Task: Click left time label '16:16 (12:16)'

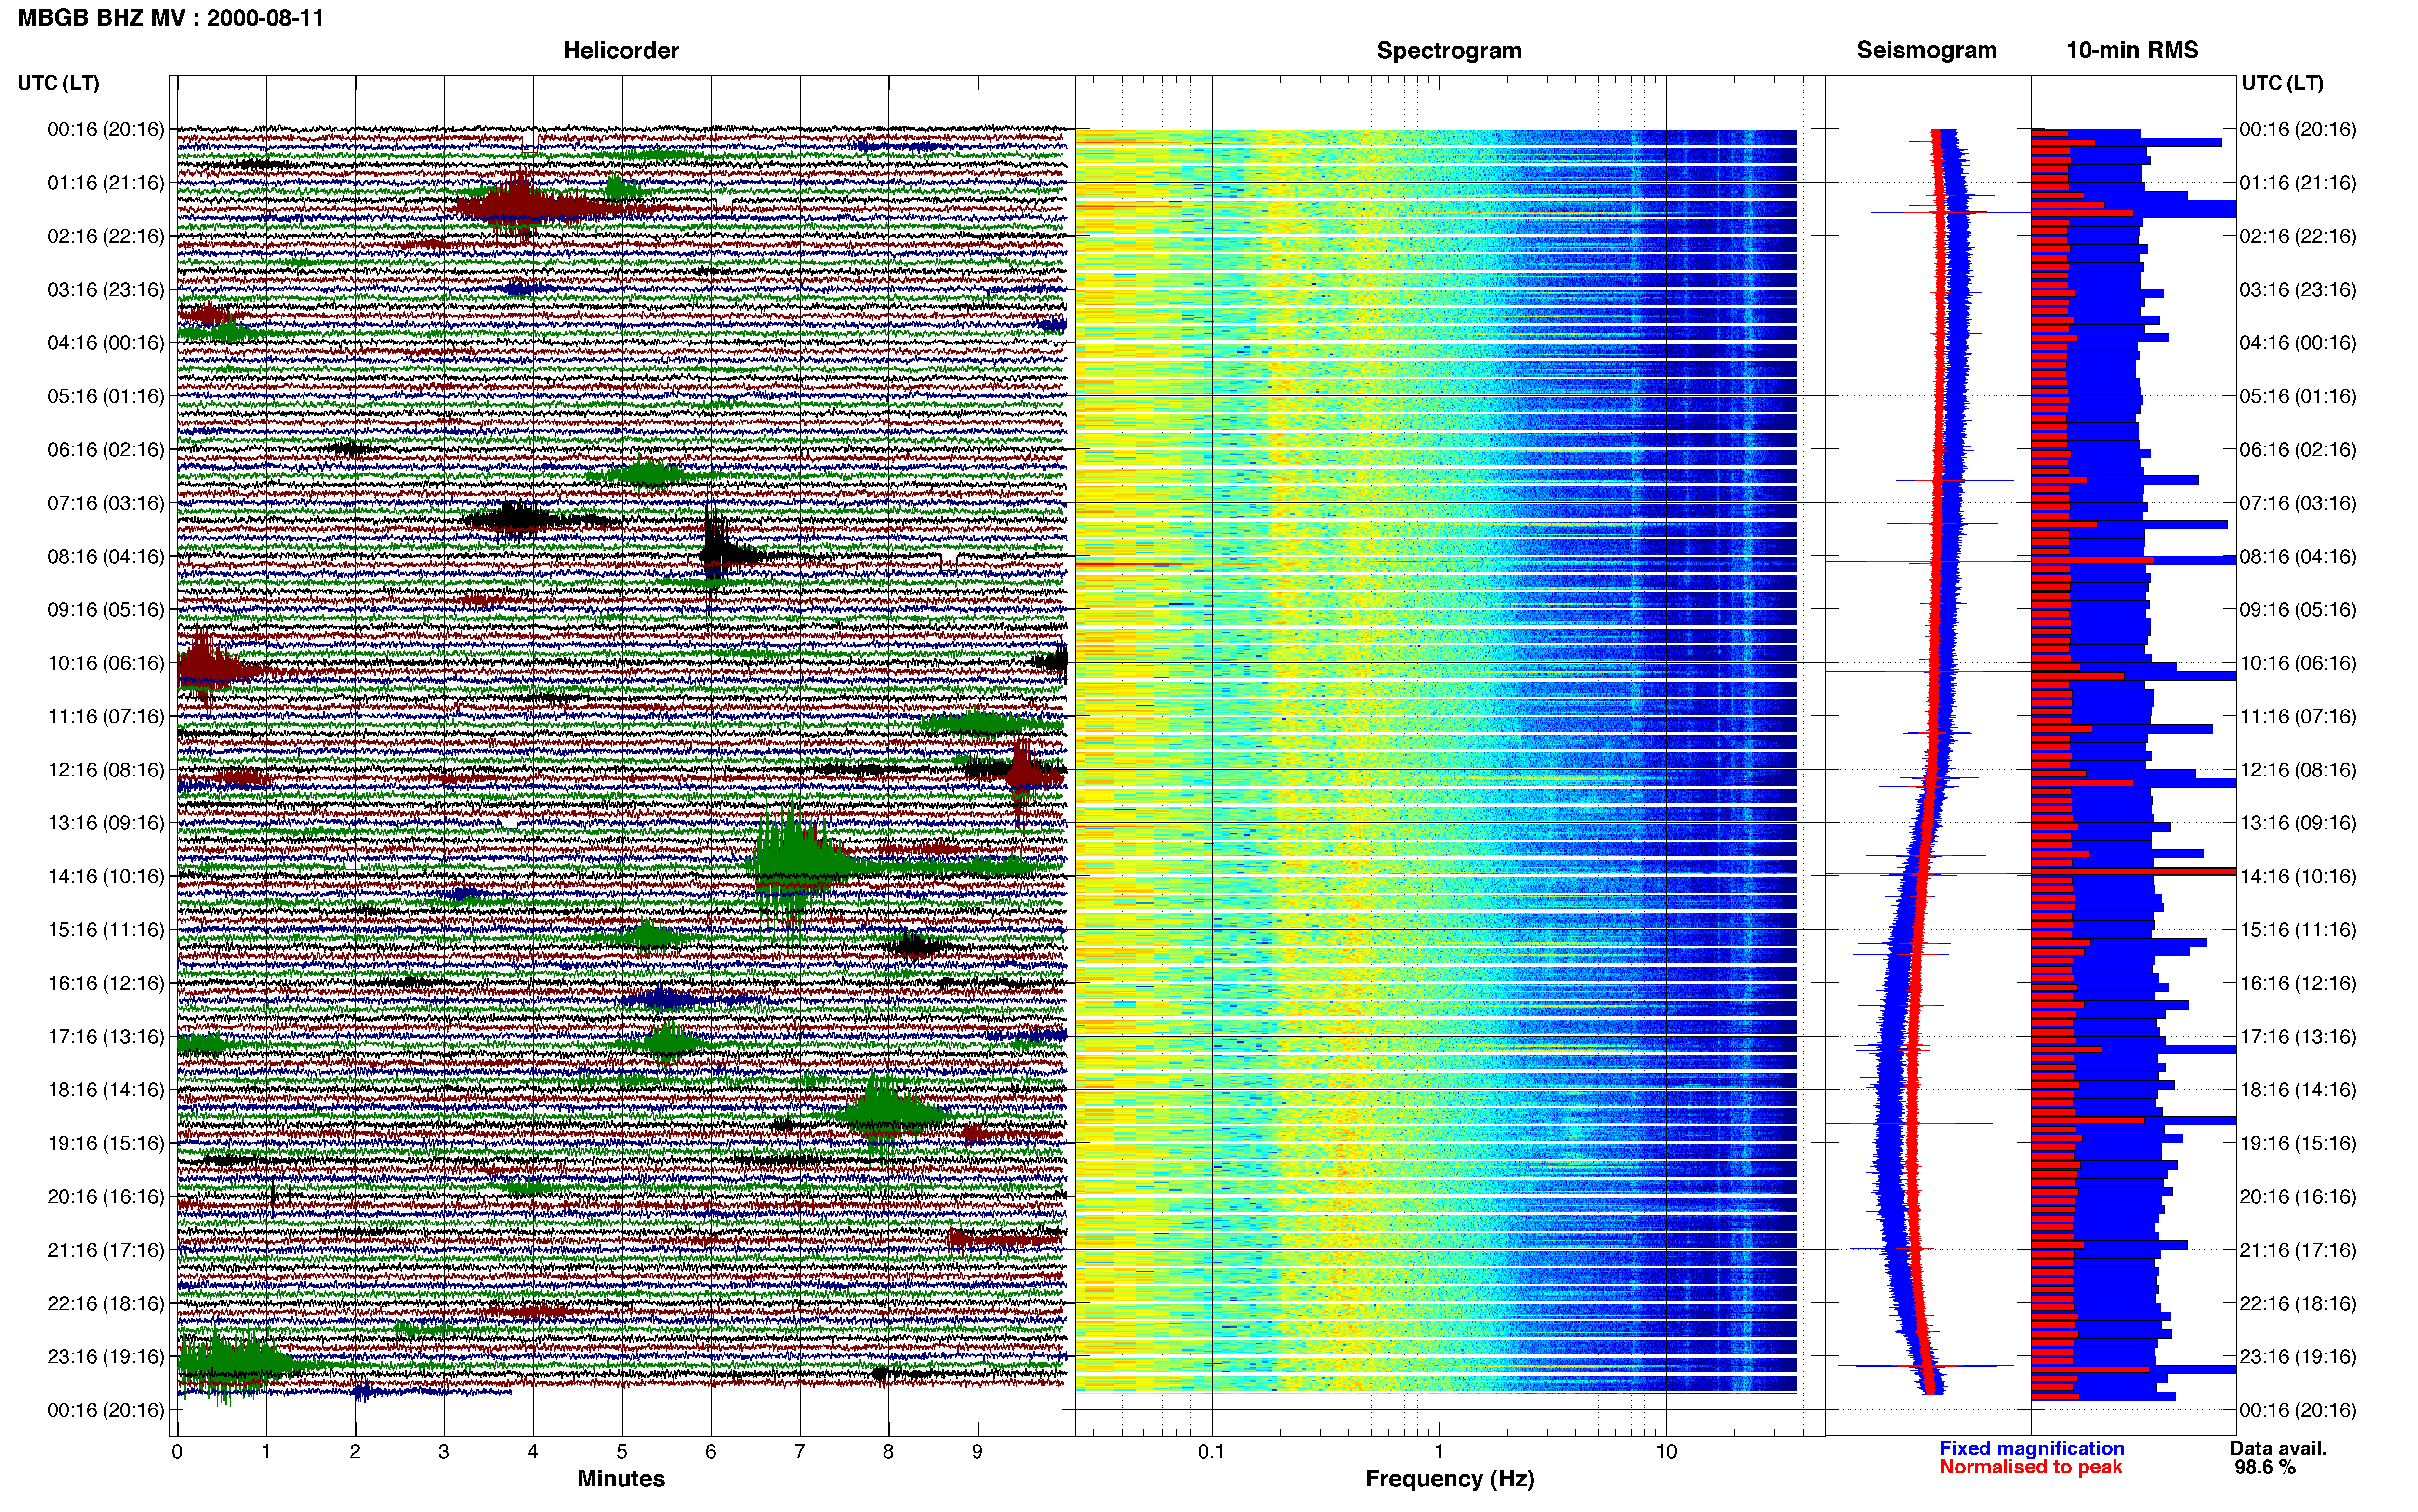Action: pos(106,983)
